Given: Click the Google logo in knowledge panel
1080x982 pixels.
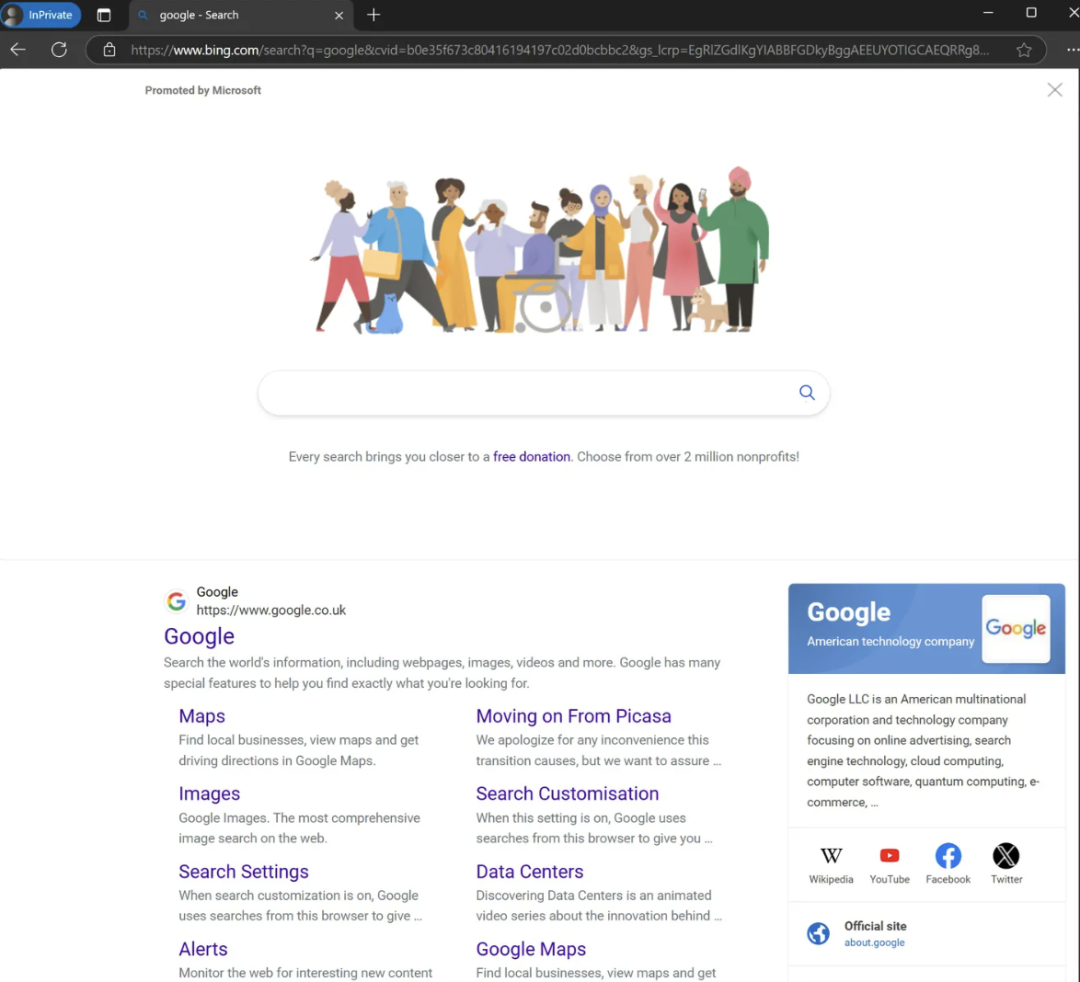Looking at the screenshot, I should pos(1015,629).
